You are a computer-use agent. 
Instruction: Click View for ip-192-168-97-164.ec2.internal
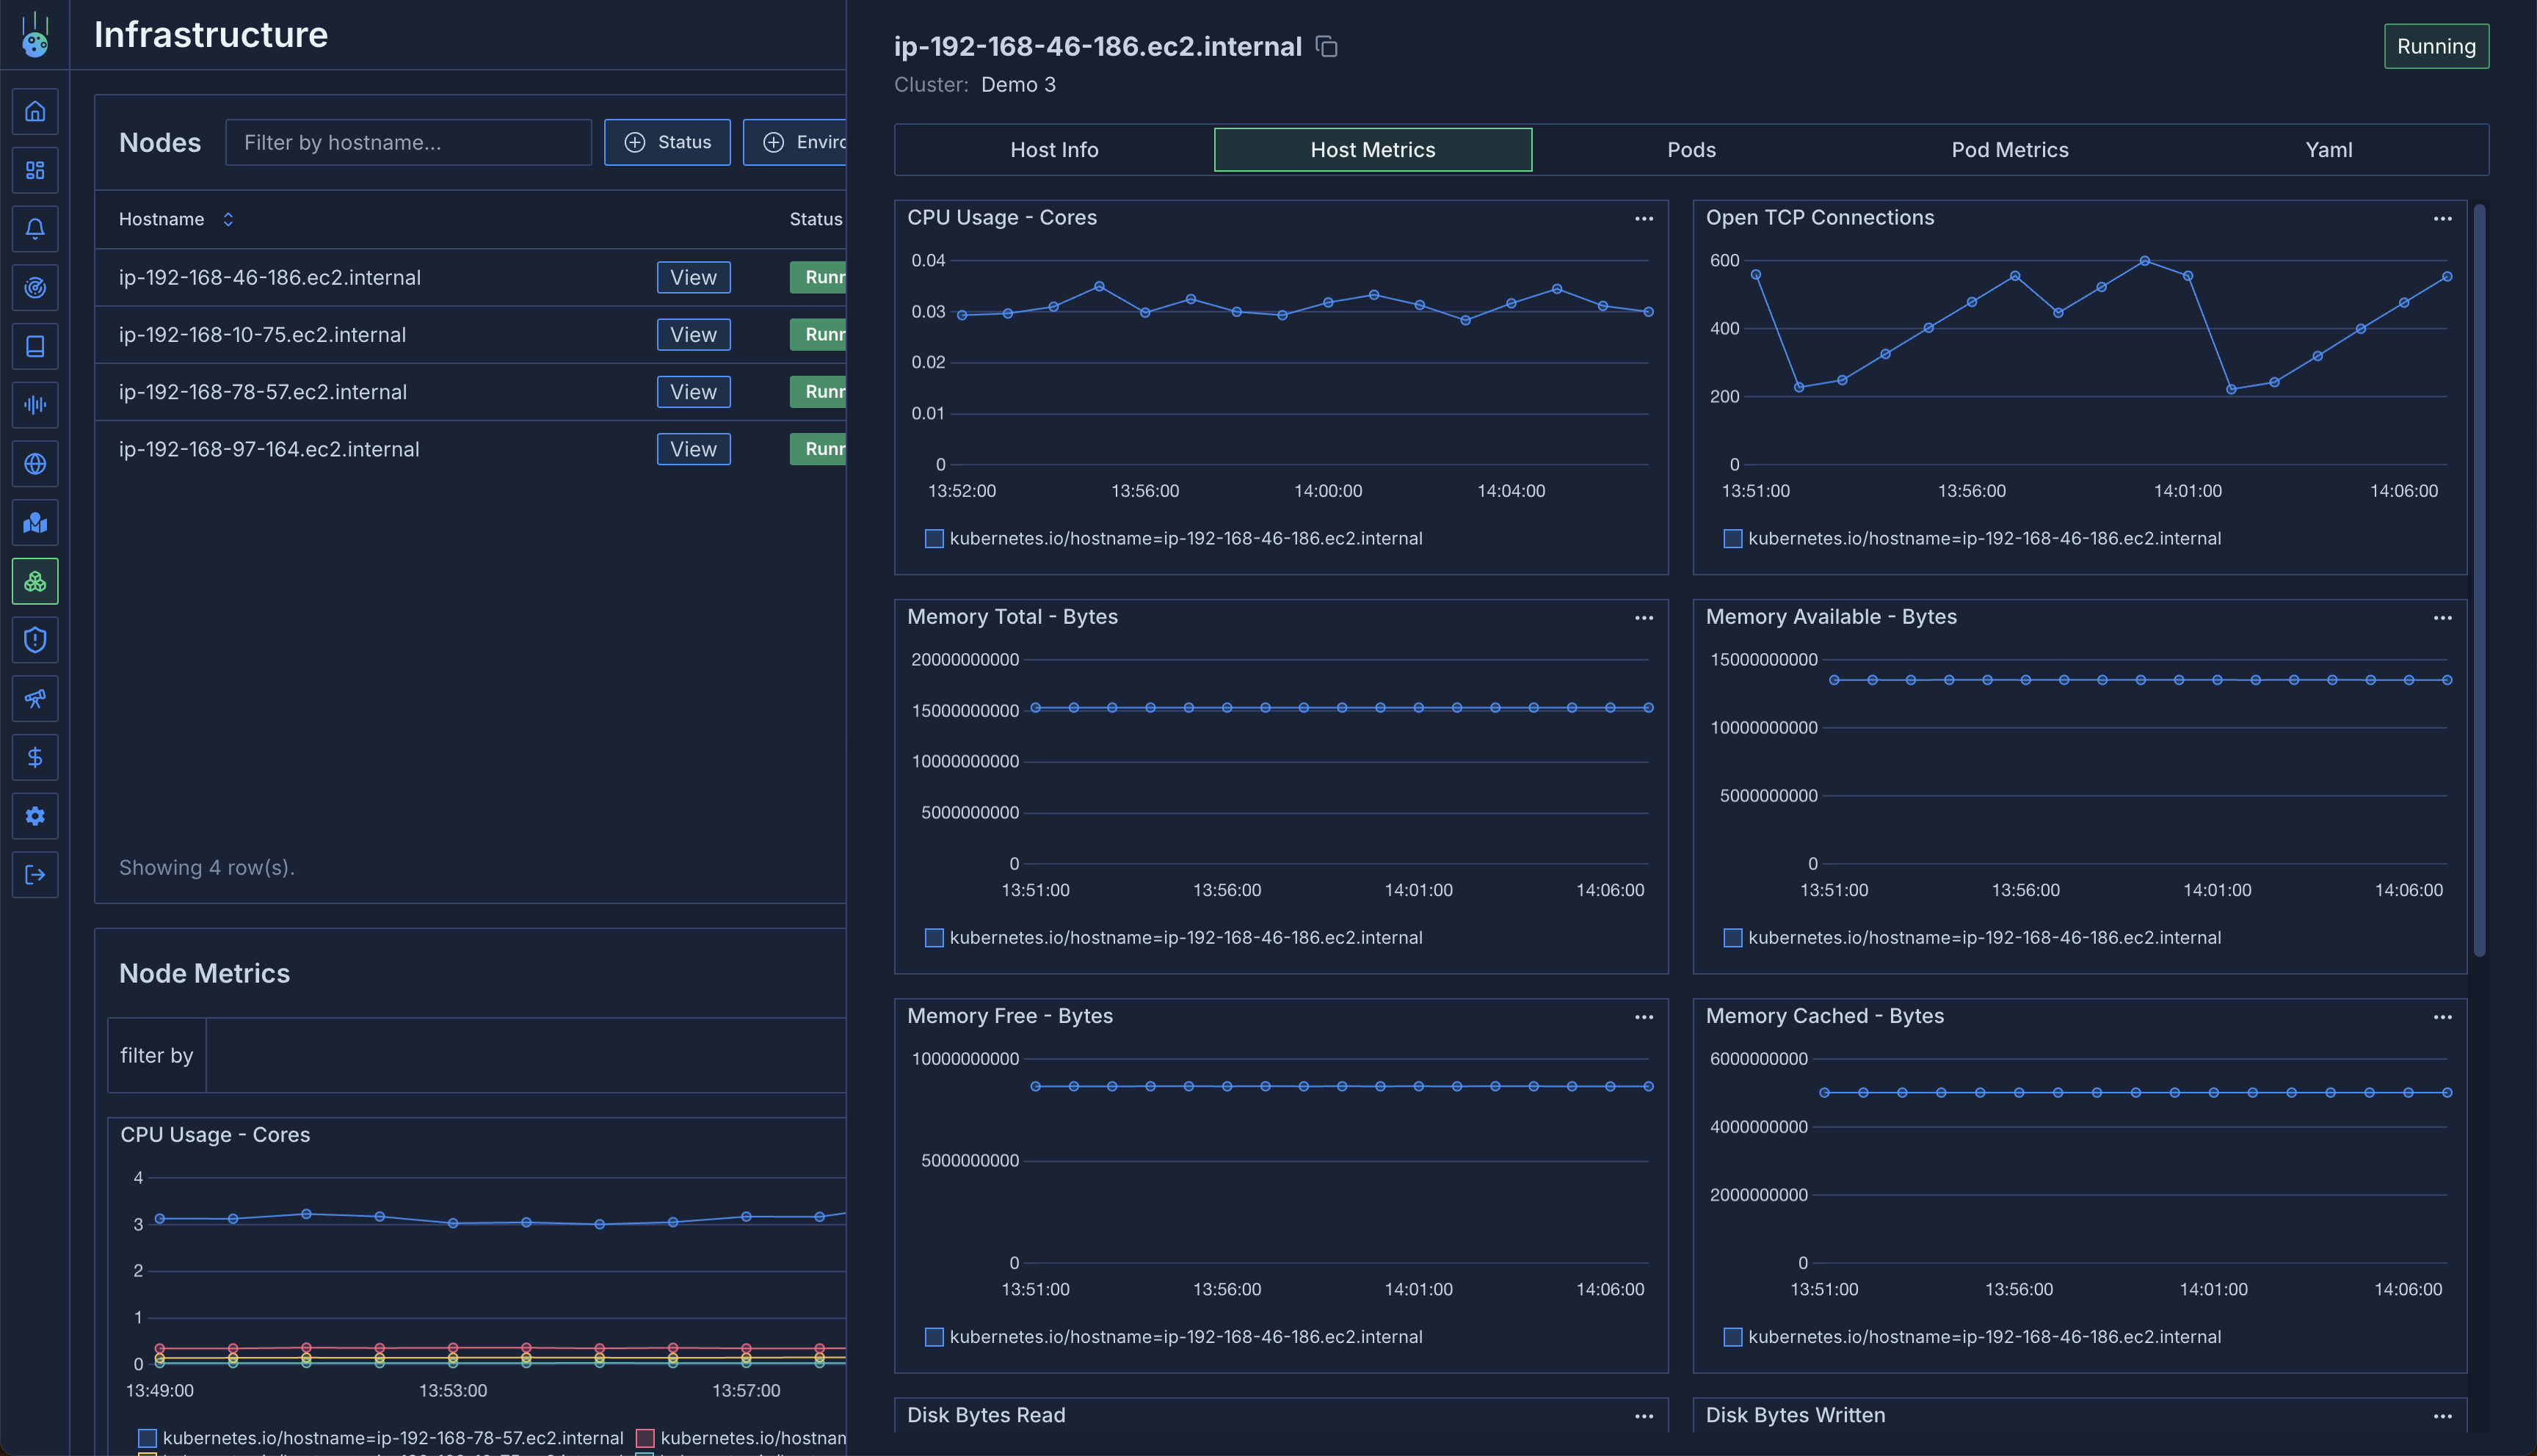(693, 449)
